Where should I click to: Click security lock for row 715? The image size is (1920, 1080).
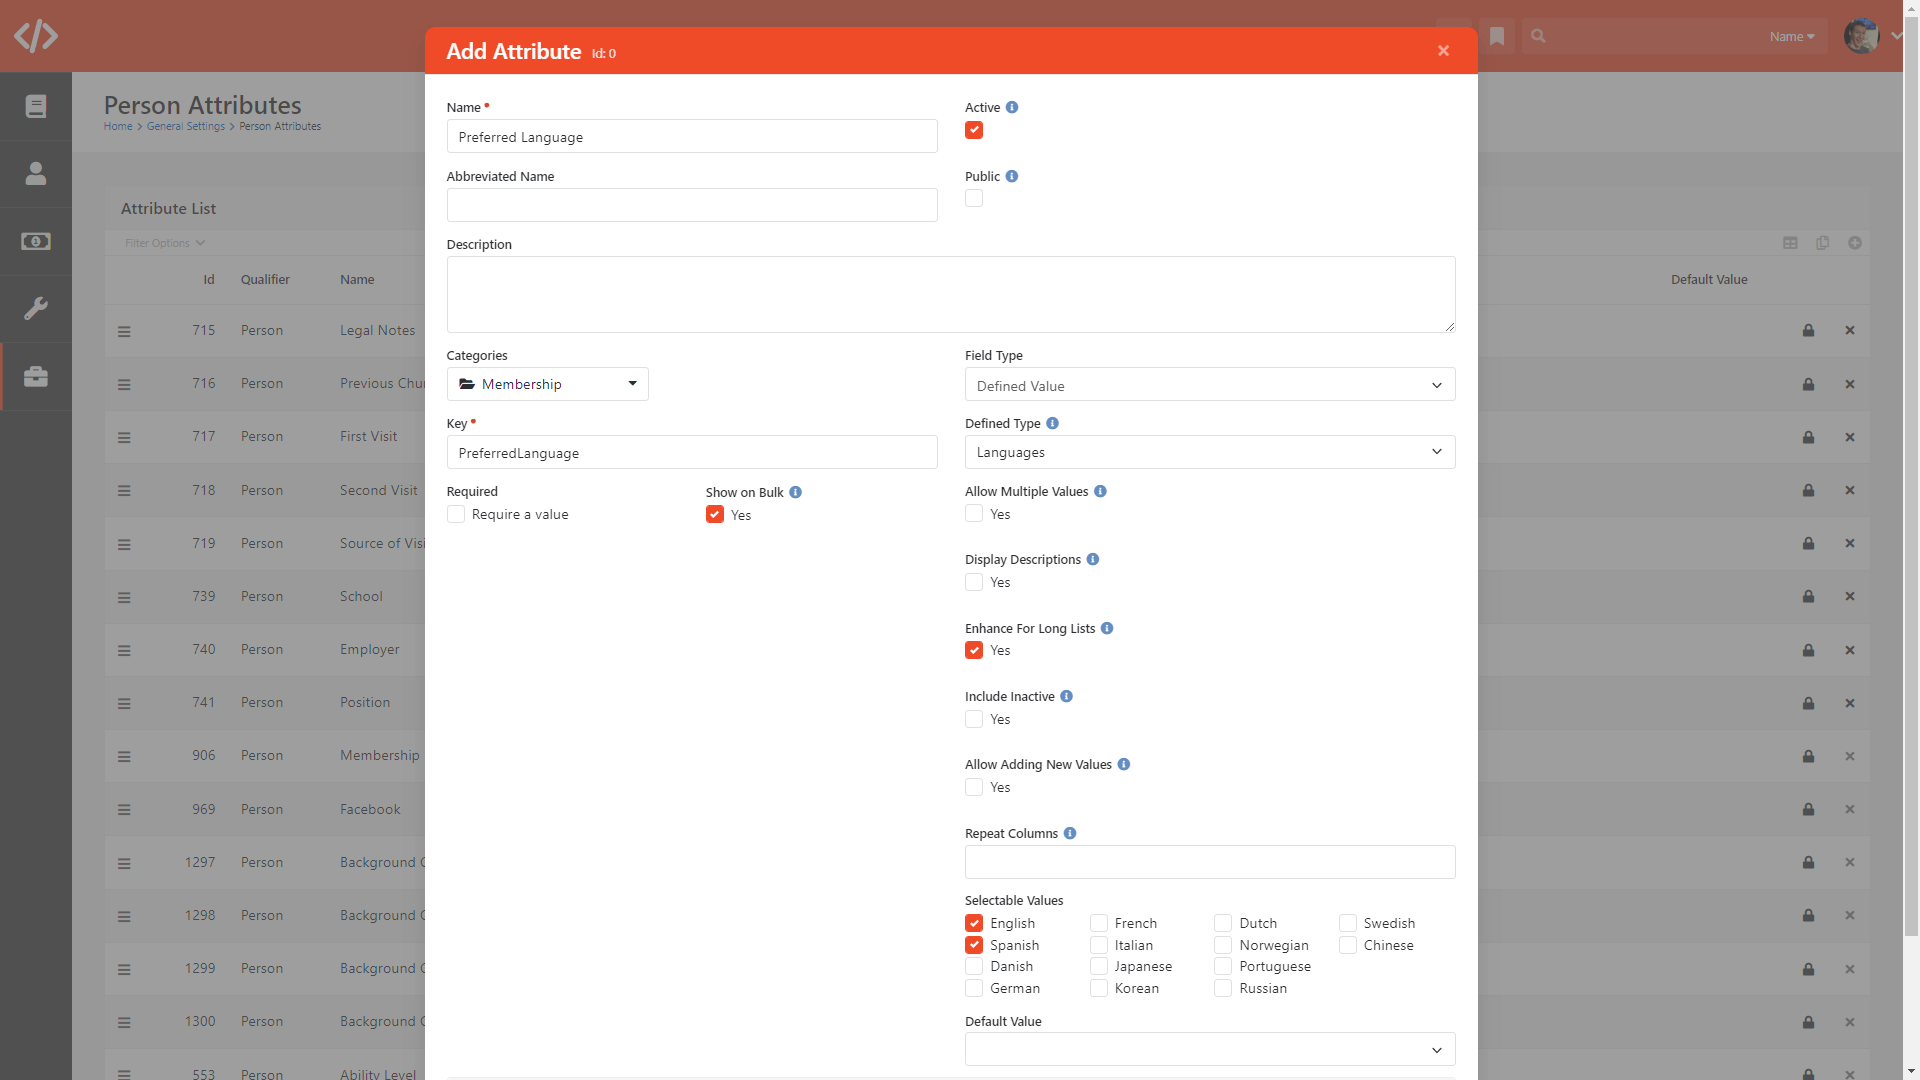pos(1808,330)
